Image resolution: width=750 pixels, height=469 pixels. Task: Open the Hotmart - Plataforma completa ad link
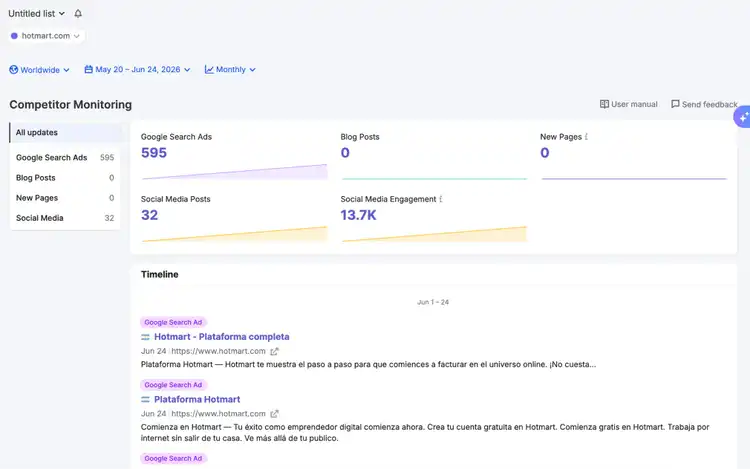[221, 337]
